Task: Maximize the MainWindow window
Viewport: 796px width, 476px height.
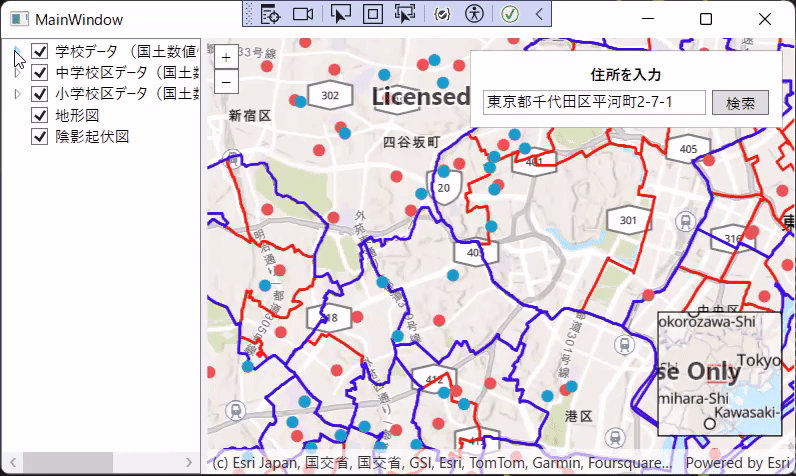Action: [x=706, y=19]
